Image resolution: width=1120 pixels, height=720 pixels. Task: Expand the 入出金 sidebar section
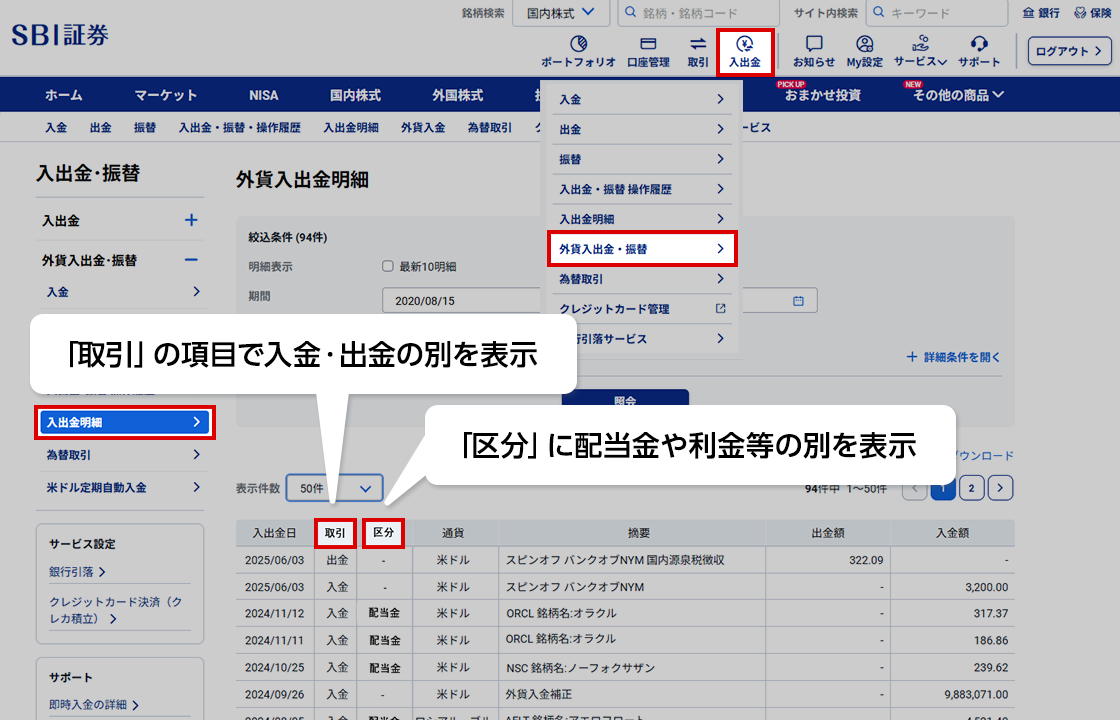[191, 220]
